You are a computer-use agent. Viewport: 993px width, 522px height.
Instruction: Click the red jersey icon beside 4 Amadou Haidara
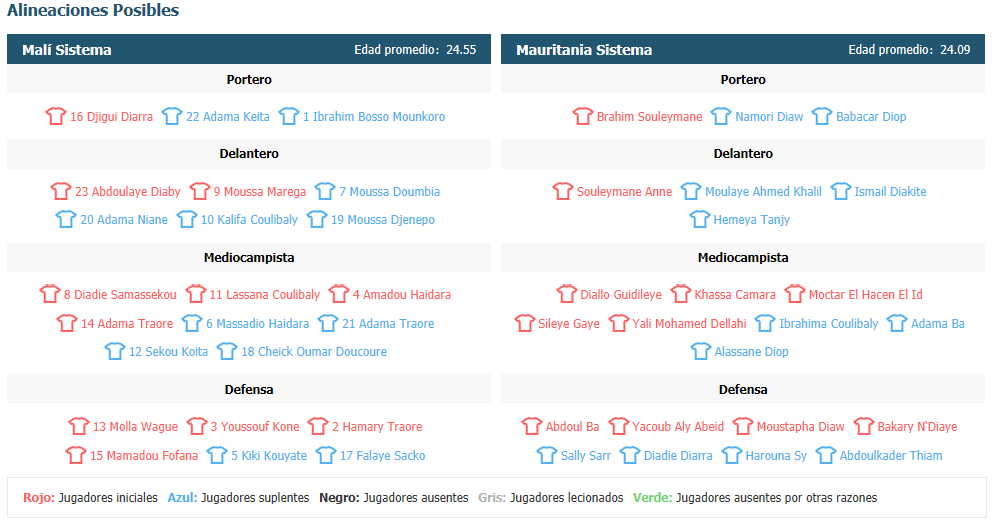(339, 294)
